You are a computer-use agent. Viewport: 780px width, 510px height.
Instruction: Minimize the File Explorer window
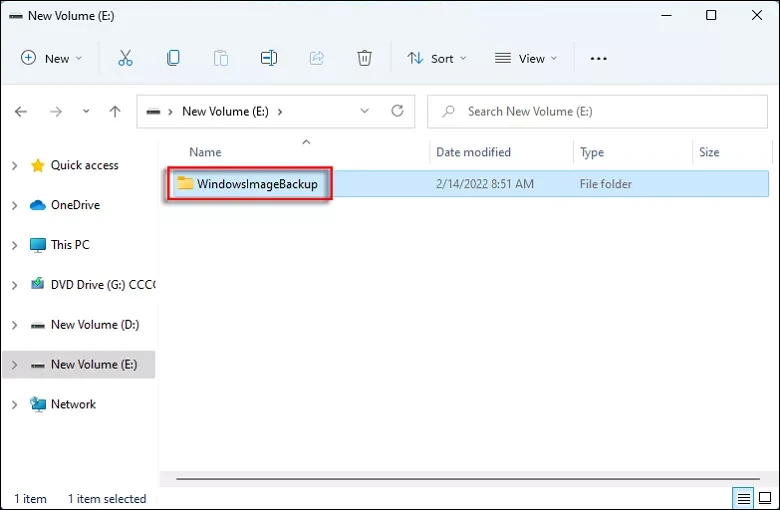click(x=666, y=15)
